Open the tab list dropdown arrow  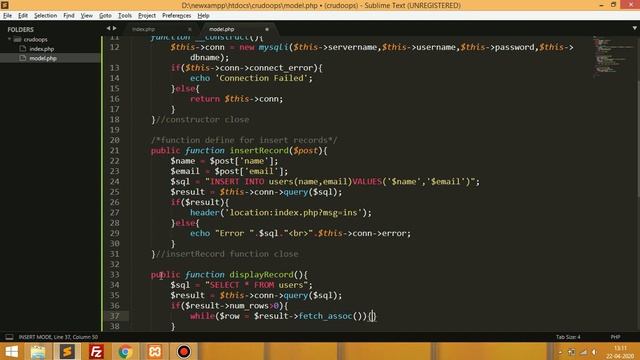(x=635, y=28)
